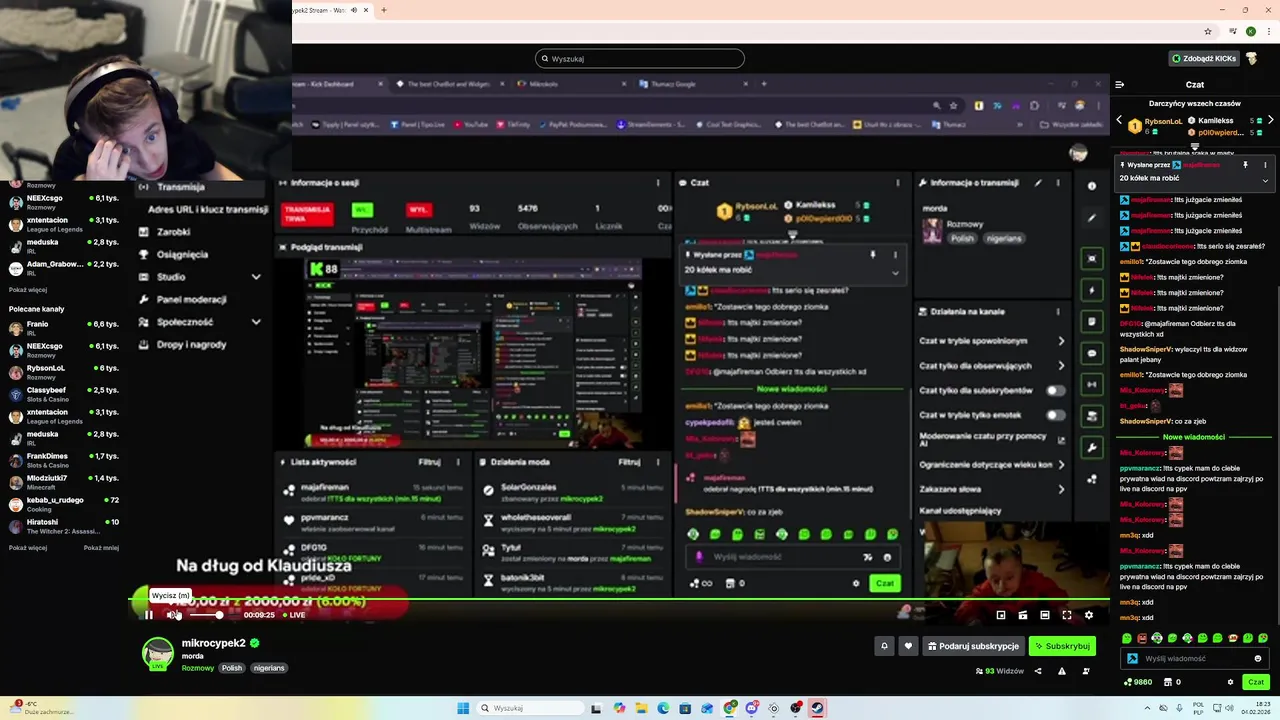The width and height of the screenshot is (1280, 720).
Task: Click Nowe wiadomości divider in chat
Action: [x=1194, y=437]
